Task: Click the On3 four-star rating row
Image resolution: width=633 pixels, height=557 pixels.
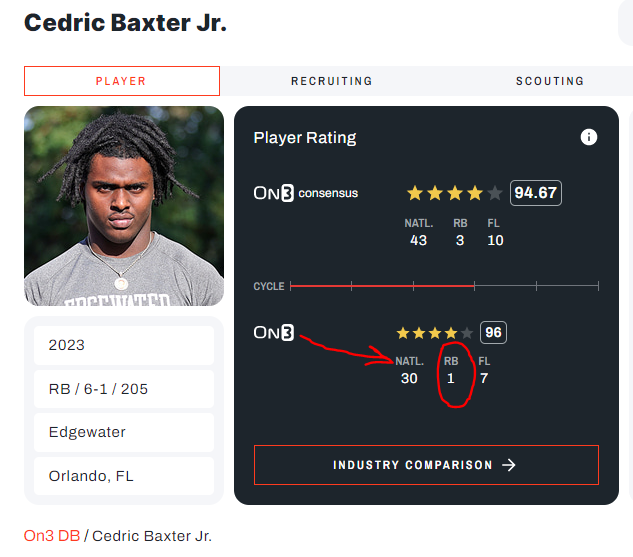Action: coord(434,333)
